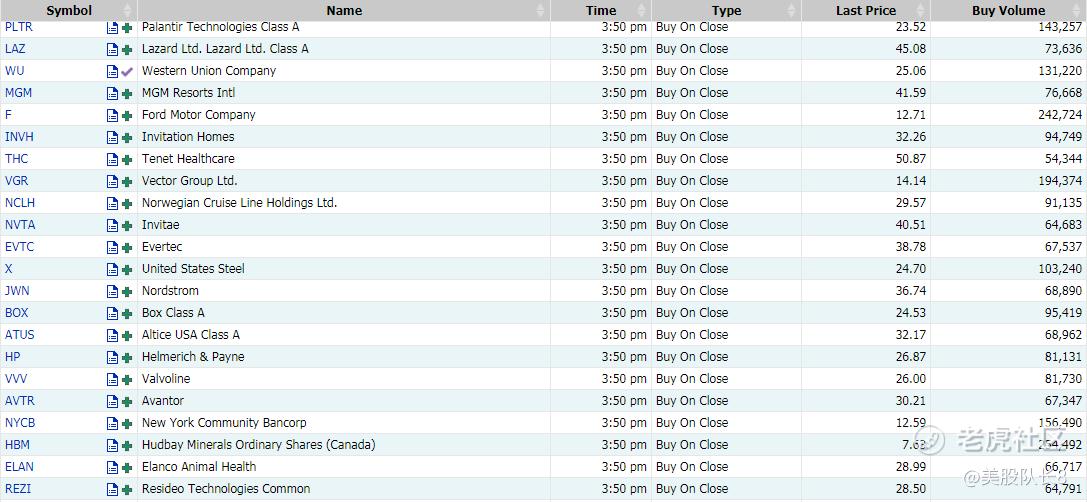
Task: Open the document icon for WU
Action: 112,71
